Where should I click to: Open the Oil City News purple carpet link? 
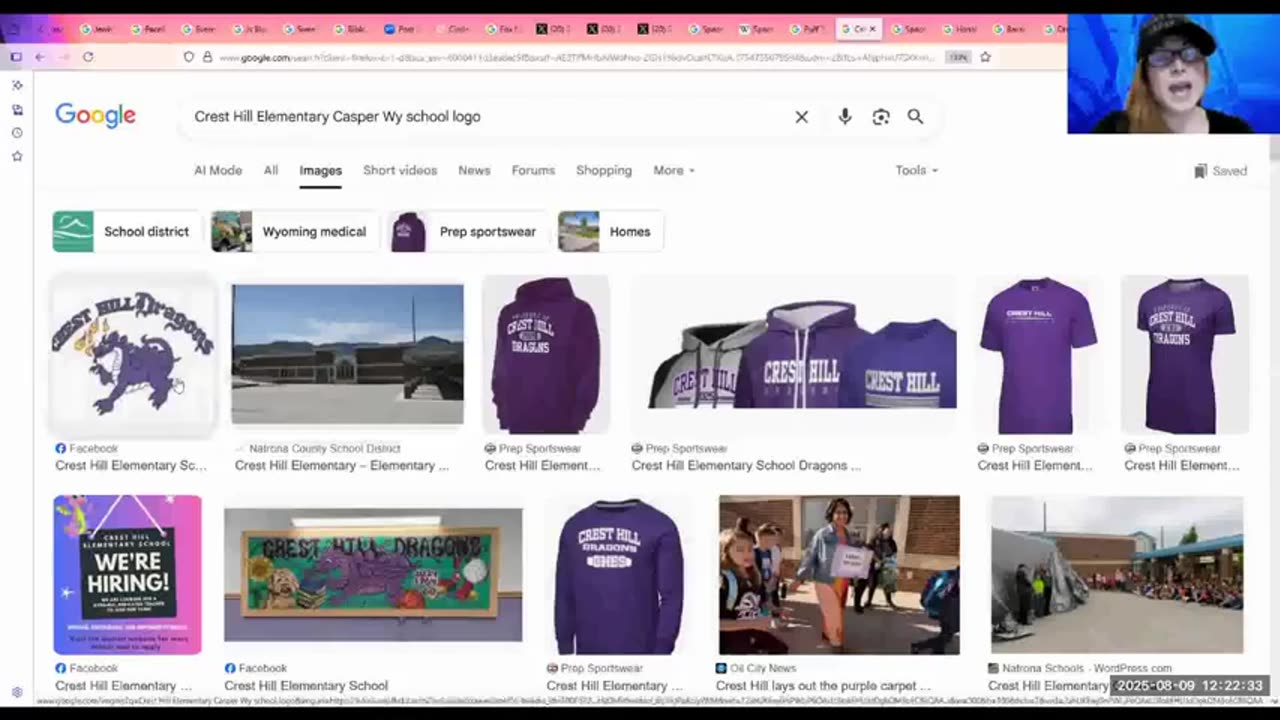coord(823,686)
